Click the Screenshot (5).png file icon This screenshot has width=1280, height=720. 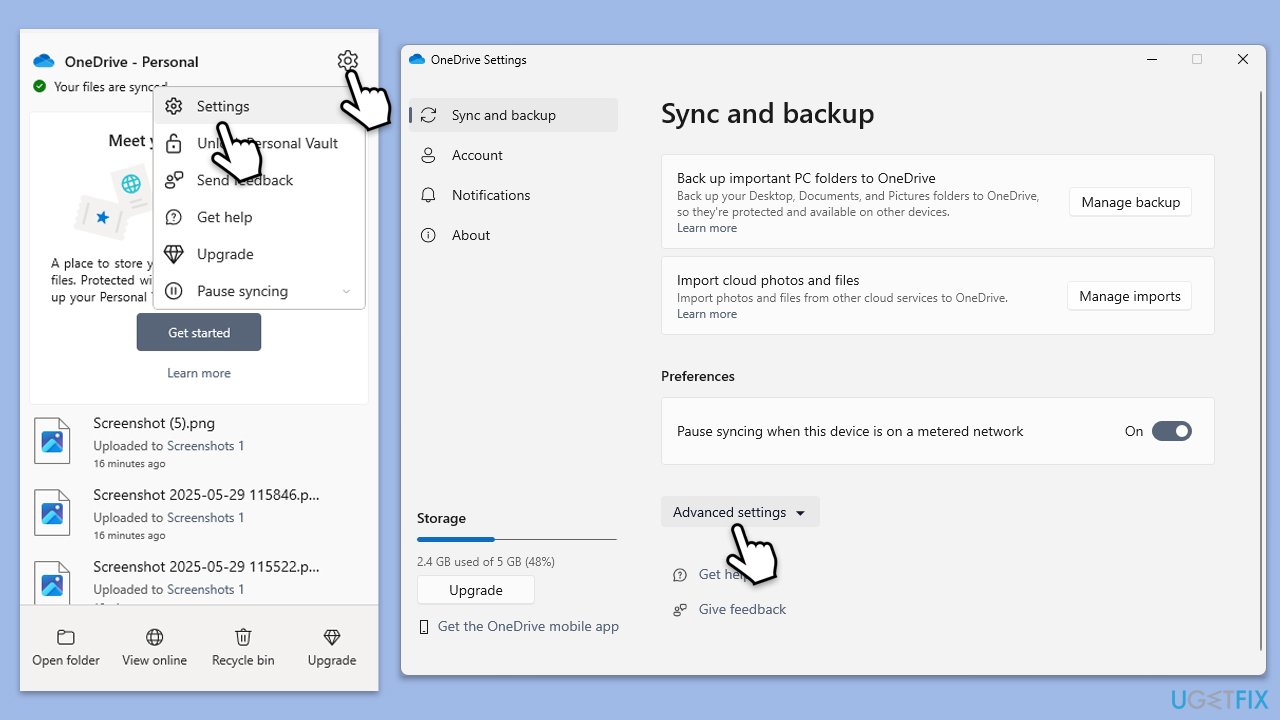coord(52,441)
